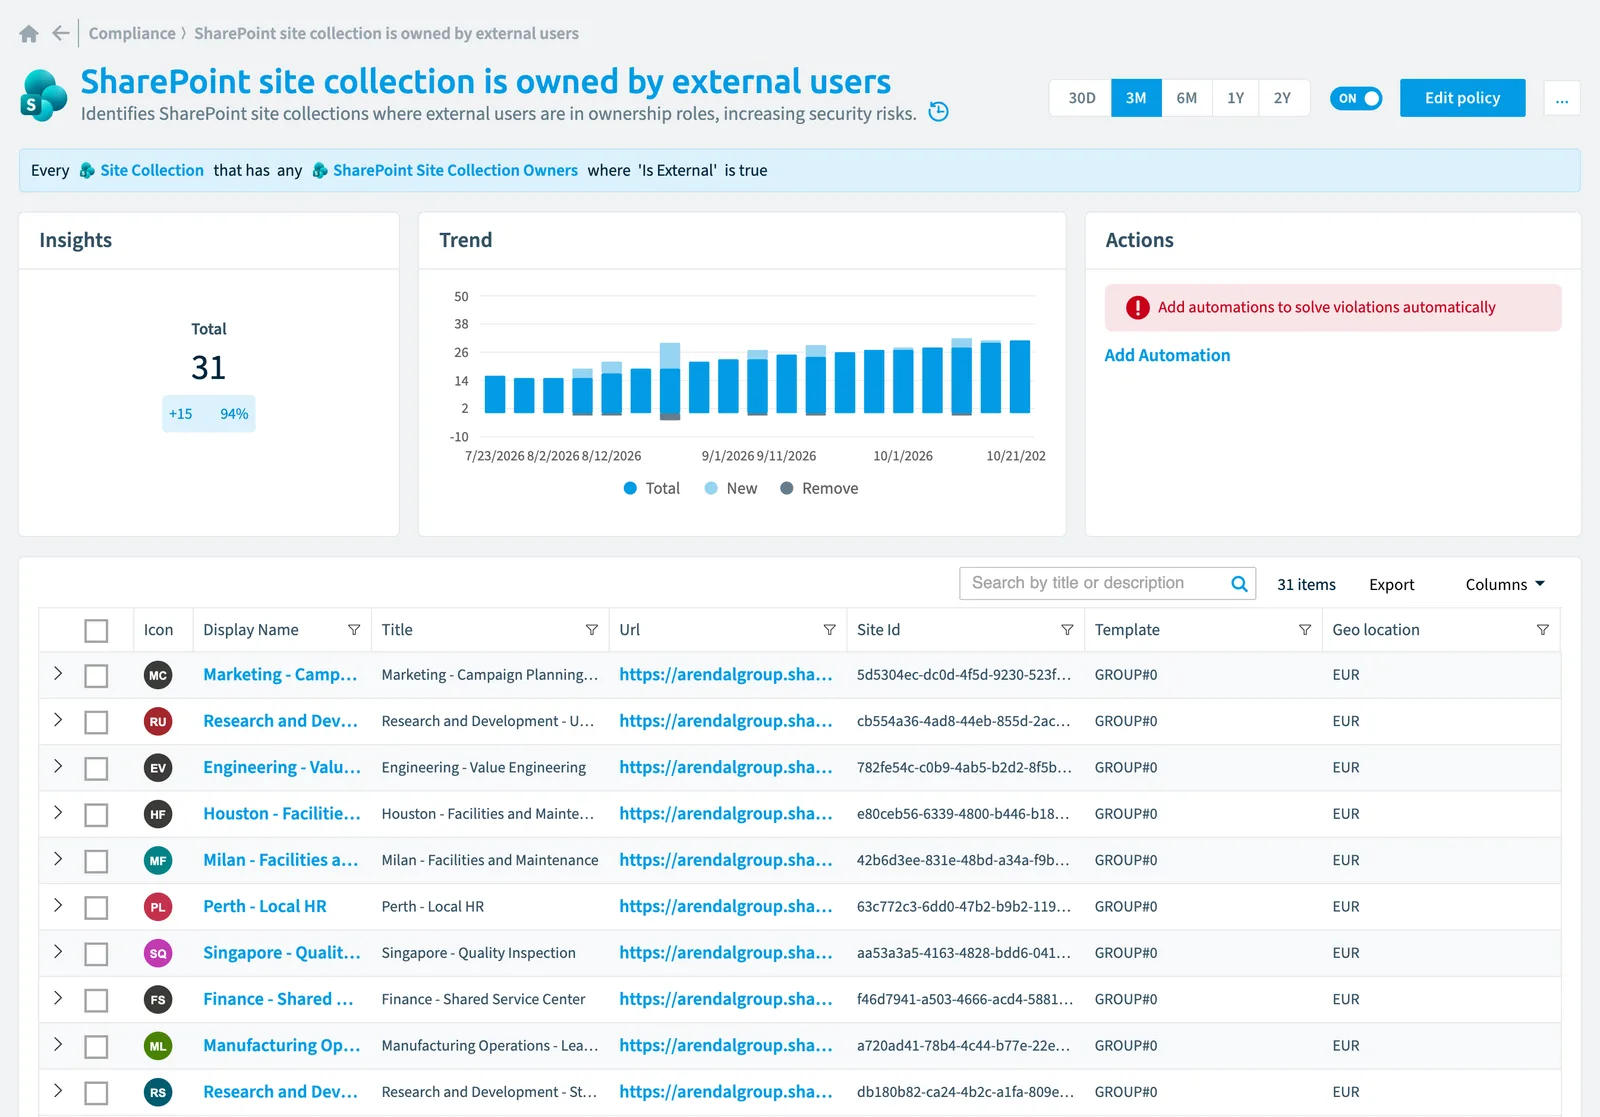The width and height of the screenshot is (1600, 1117).
Task: Expand the Research and Dev RU row
Action: (x=58, y=720)
